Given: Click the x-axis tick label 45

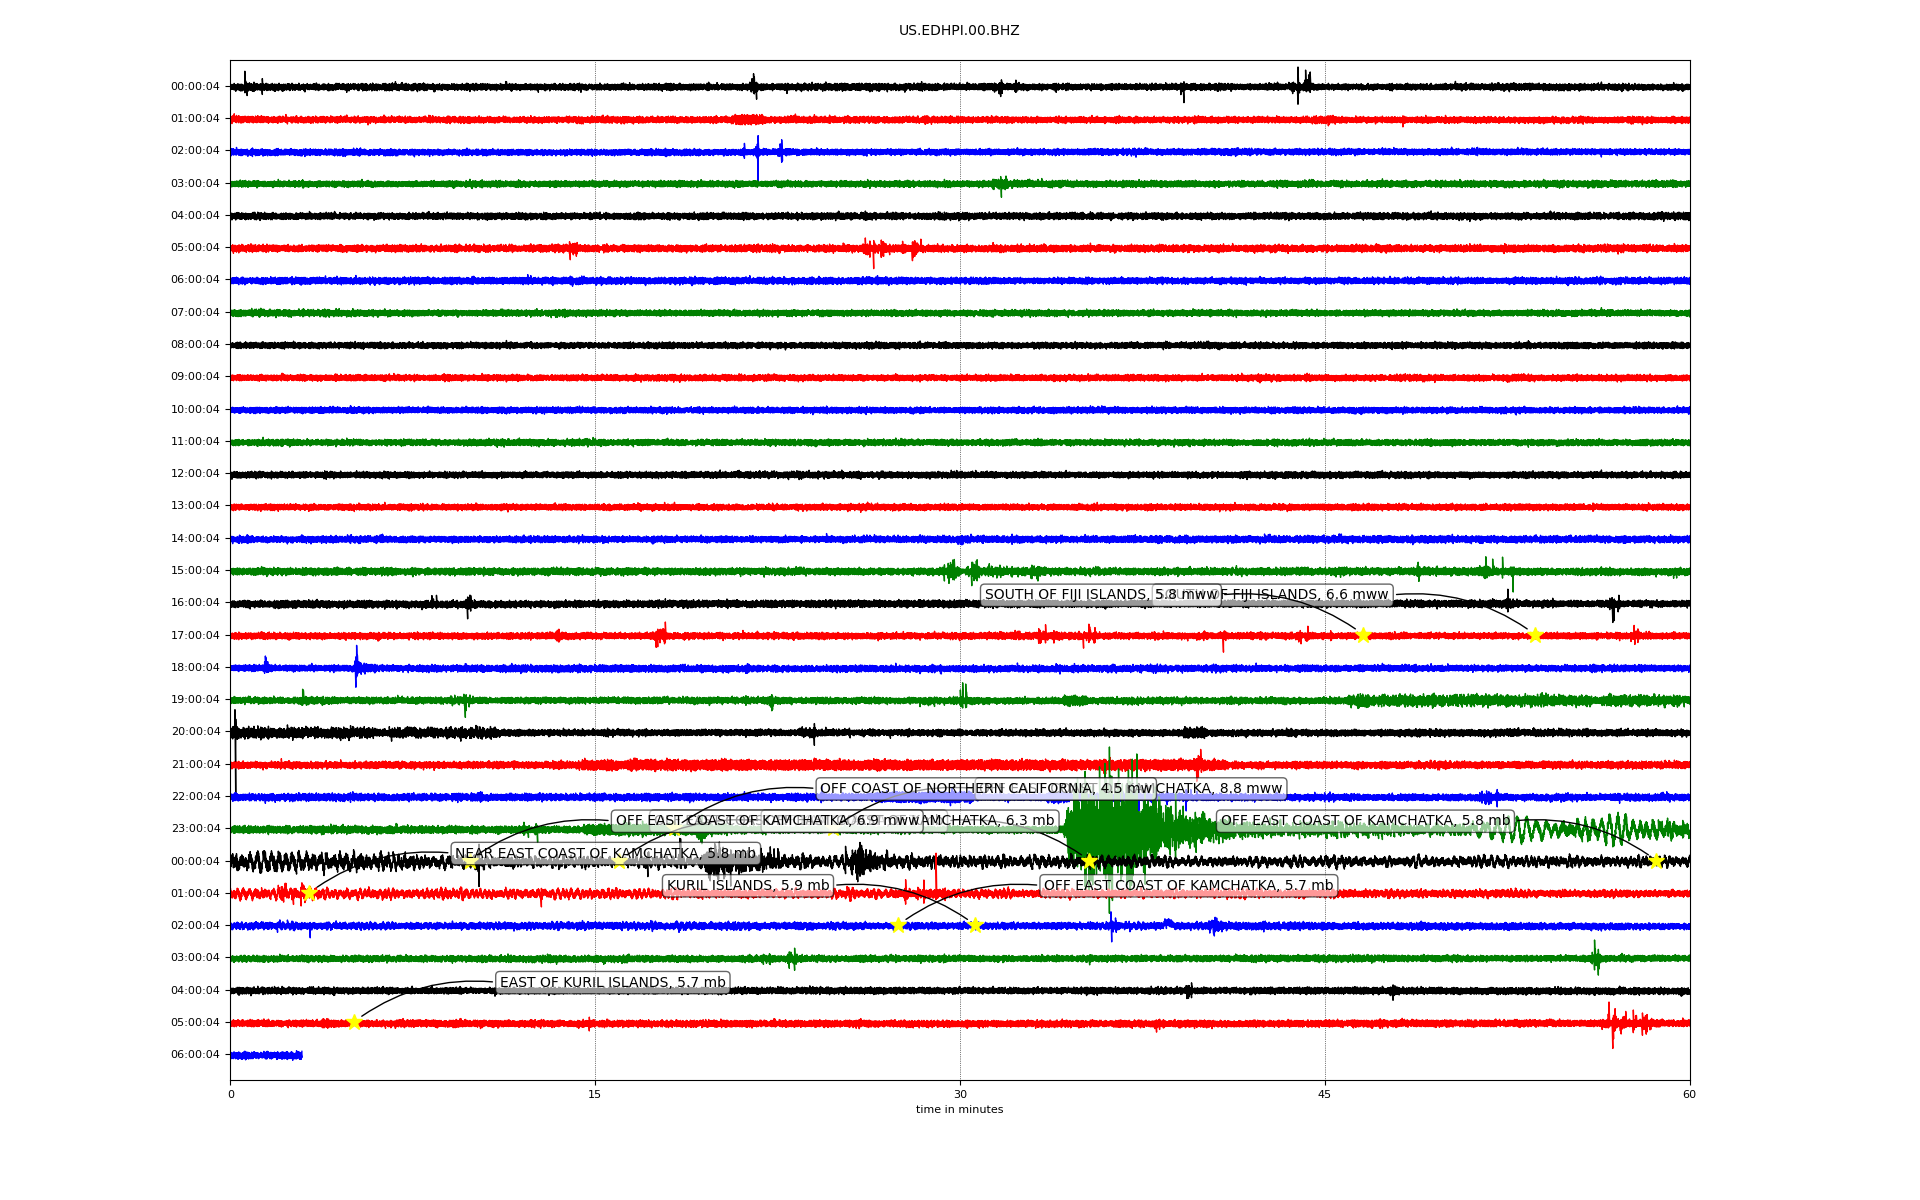Looking at the screenshot, I should [1325, 1094].
